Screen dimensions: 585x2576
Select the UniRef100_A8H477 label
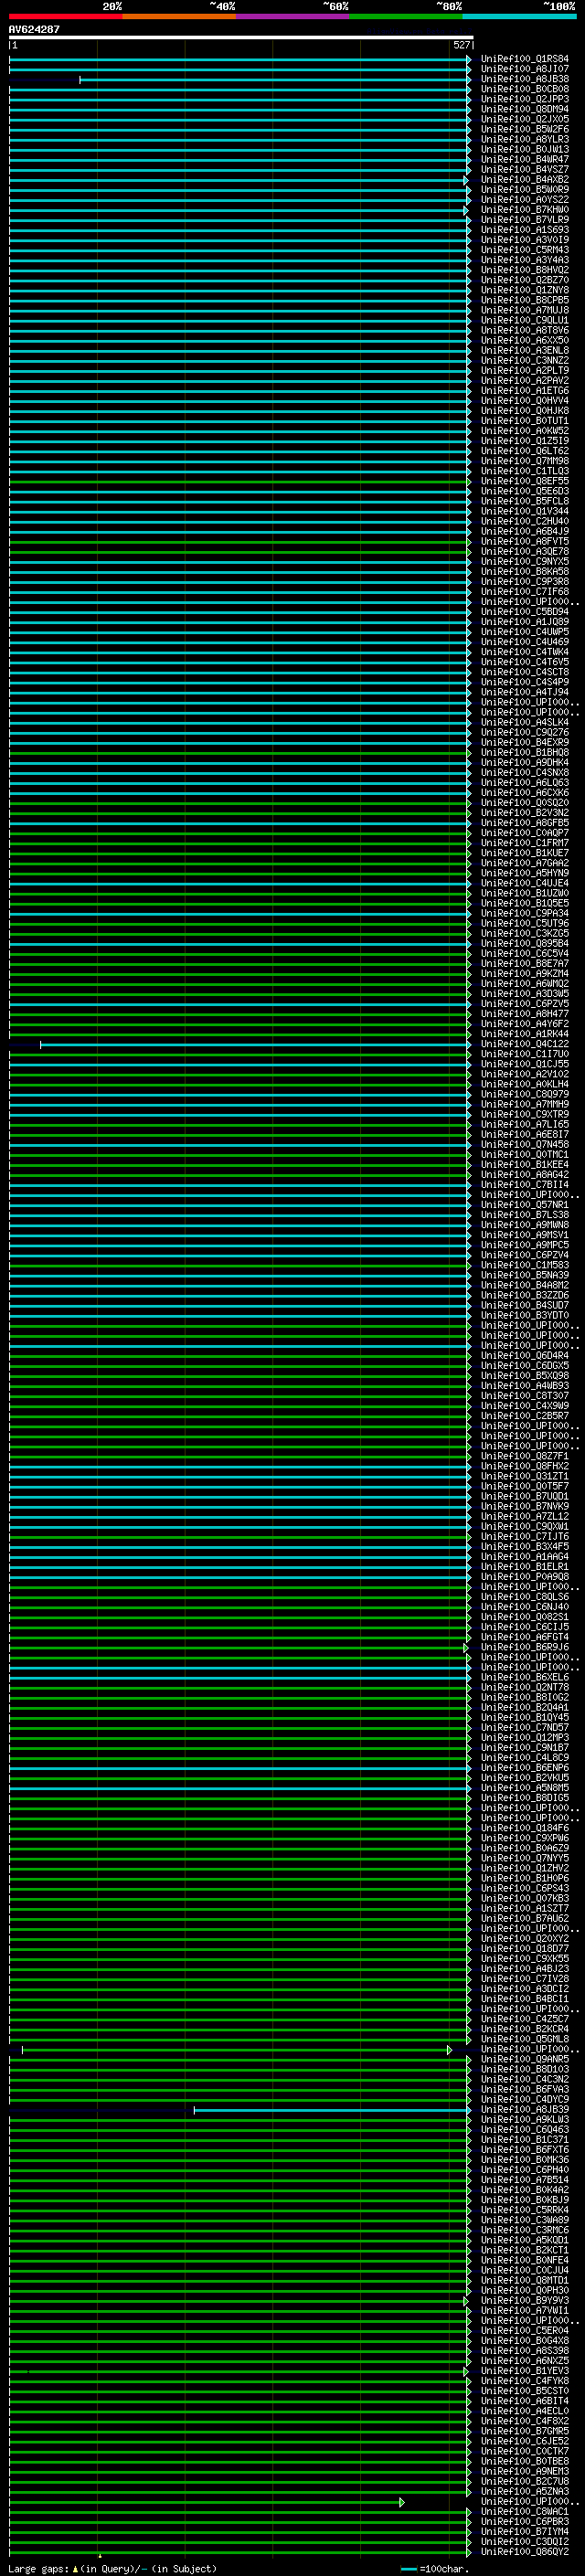[x=524, y=1014]
